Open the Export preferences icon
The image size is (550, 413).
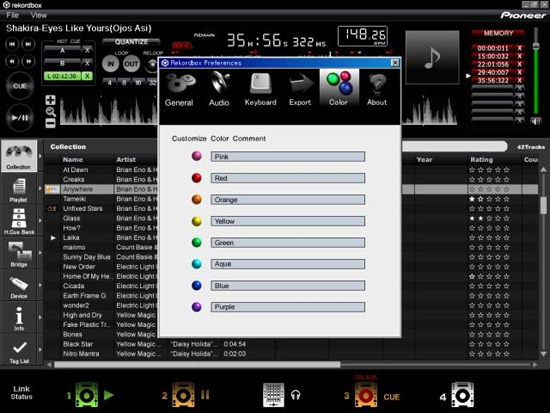(300, 89)
